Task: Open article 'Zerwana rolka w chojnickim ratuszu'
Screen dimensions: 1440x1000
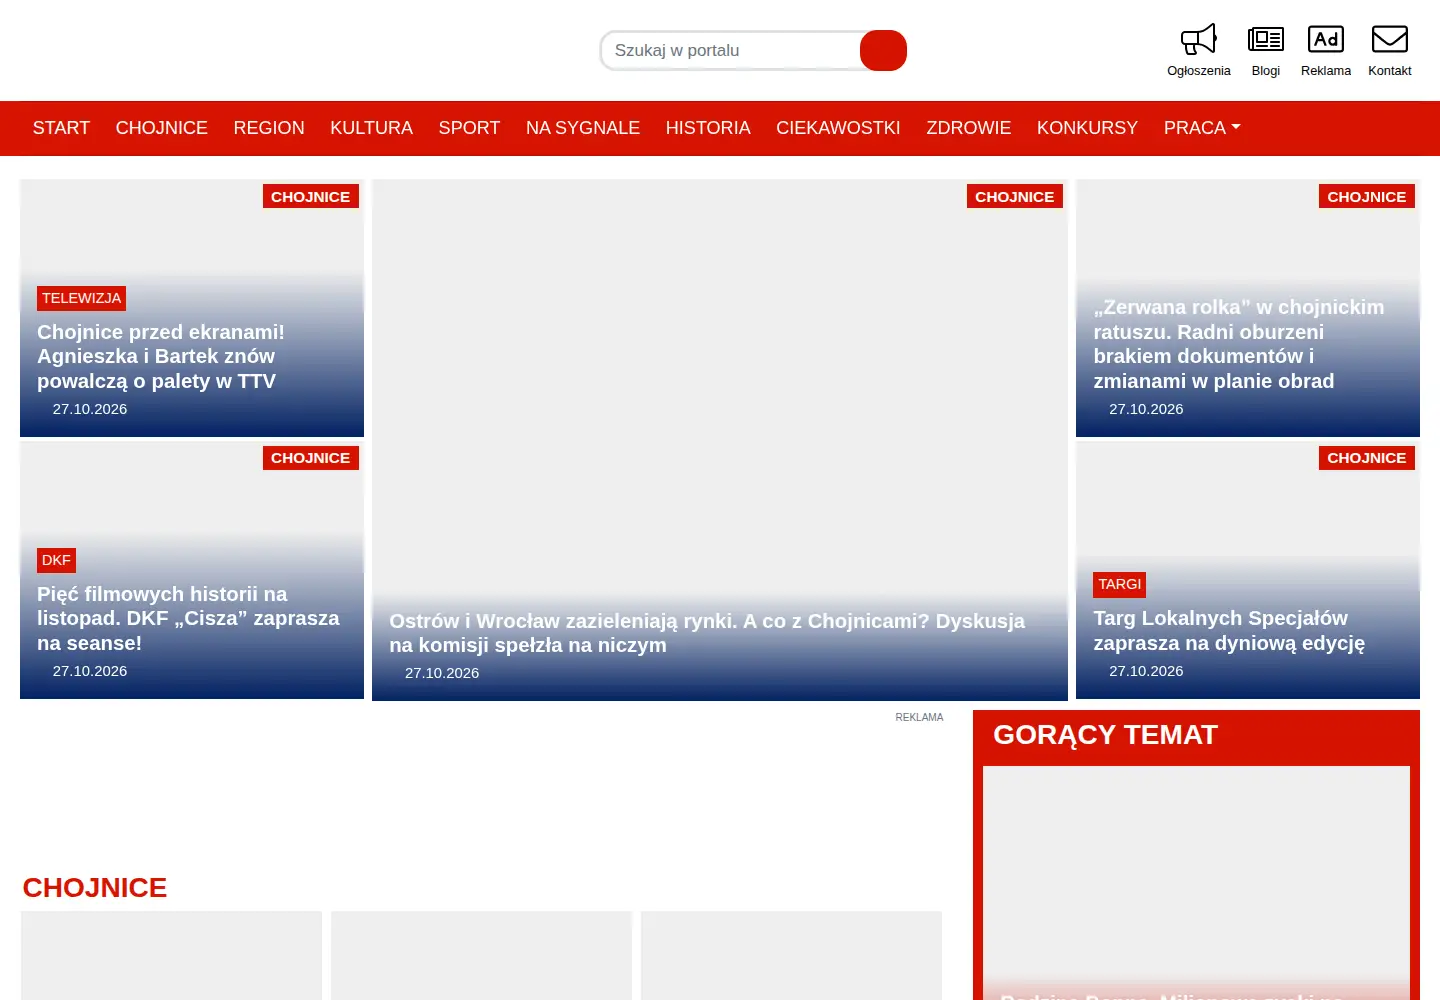Action: click(x=1239, y=344)
